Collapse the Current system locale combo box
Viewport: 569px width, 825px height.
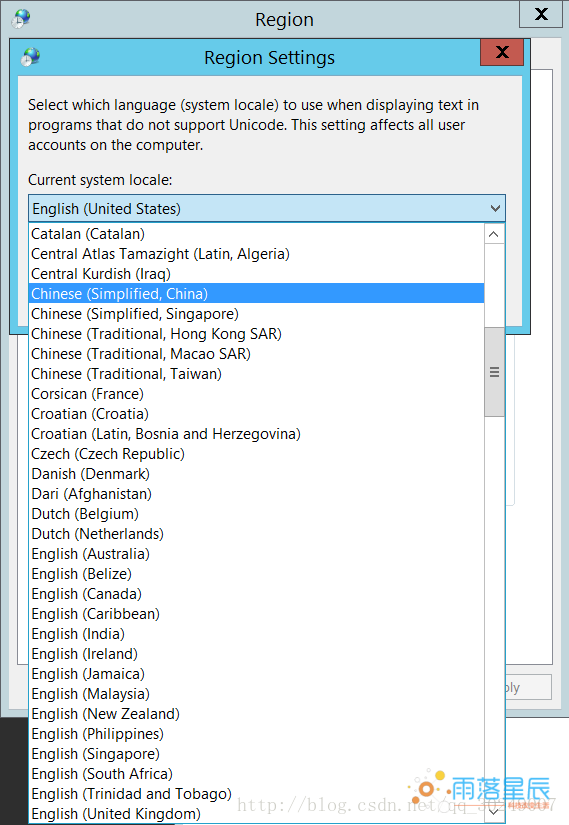pyautogui.click(x=495, y=208)
